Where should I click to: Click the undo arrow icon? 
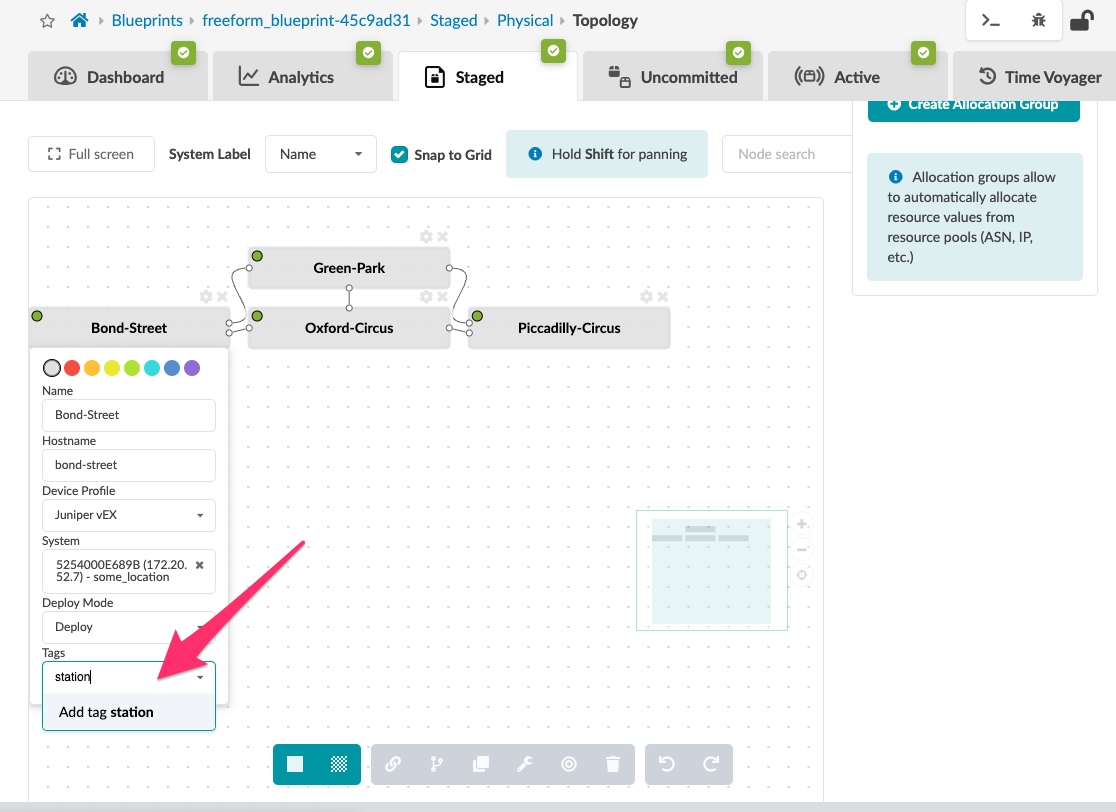(x=667, y=764)
